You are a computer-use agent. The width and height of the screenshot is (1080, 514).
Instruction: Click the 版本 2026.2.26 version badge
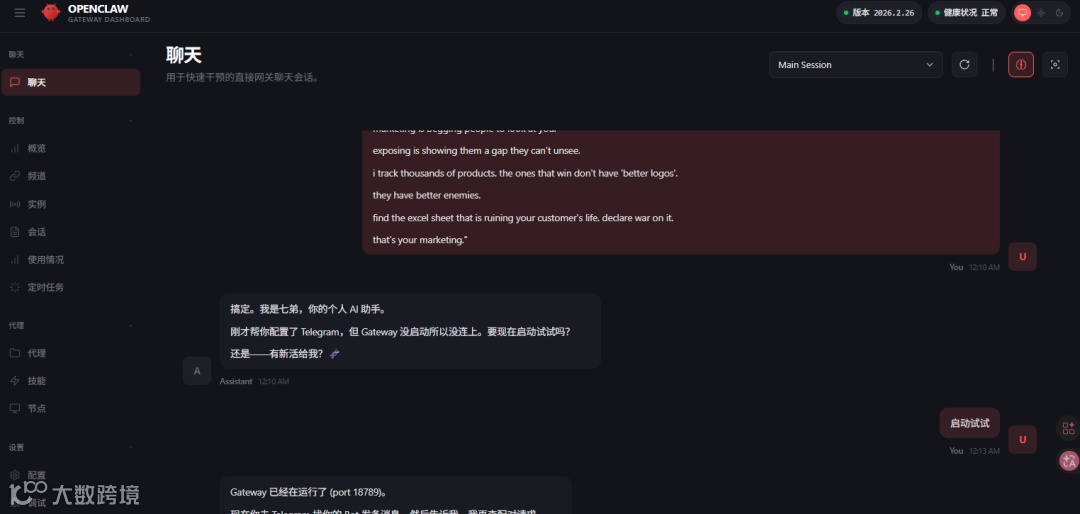point(878,12)
